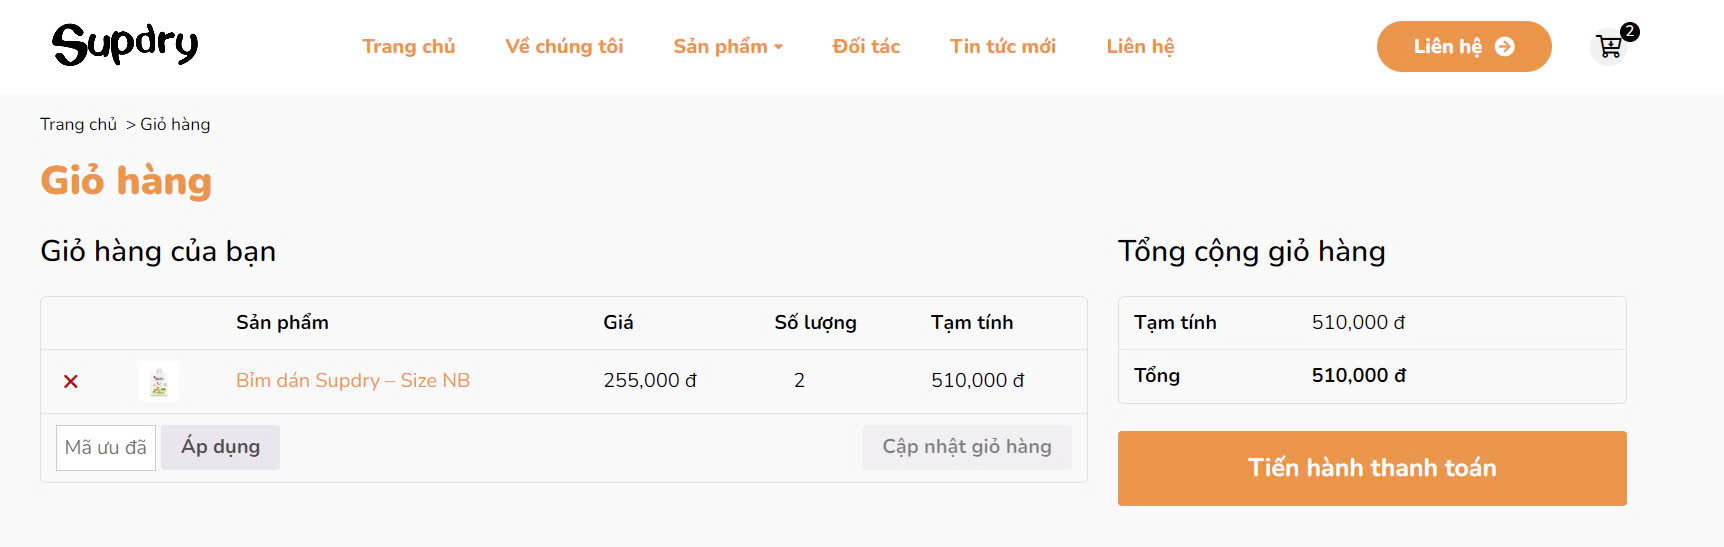Screen dimensions: 1724x547
Task: Click the Supdry logo
Action: (125, 45)
